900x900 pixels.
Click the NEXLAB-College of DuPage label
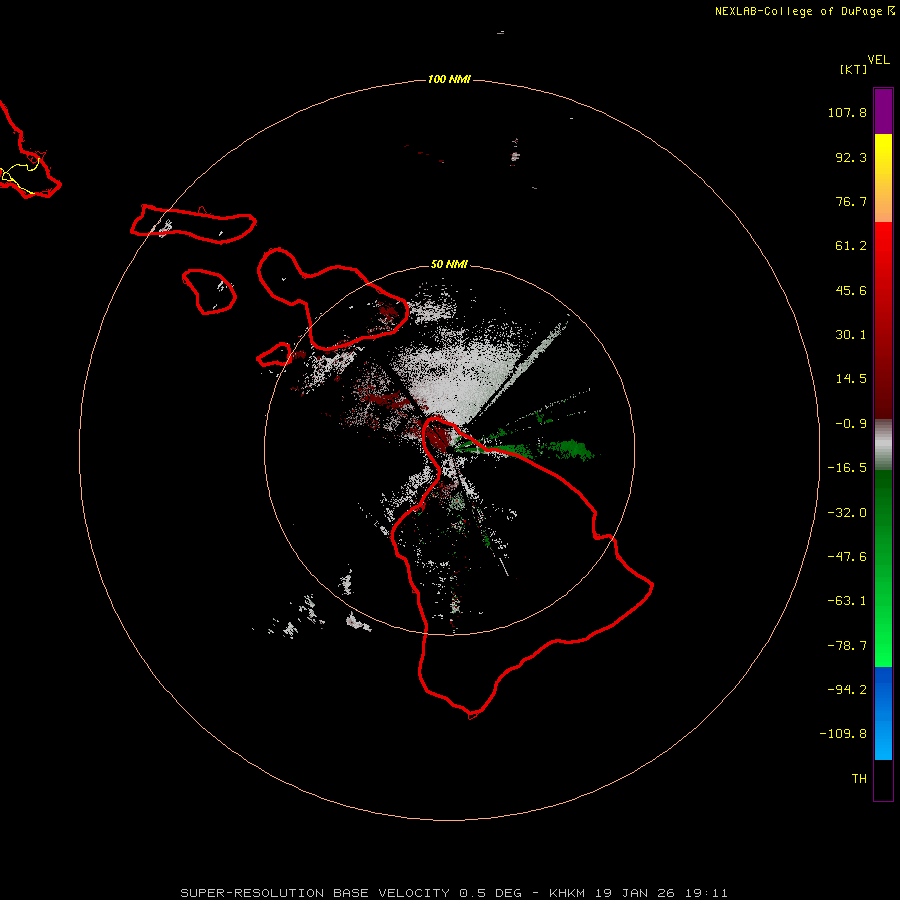[x=804, y=11]
